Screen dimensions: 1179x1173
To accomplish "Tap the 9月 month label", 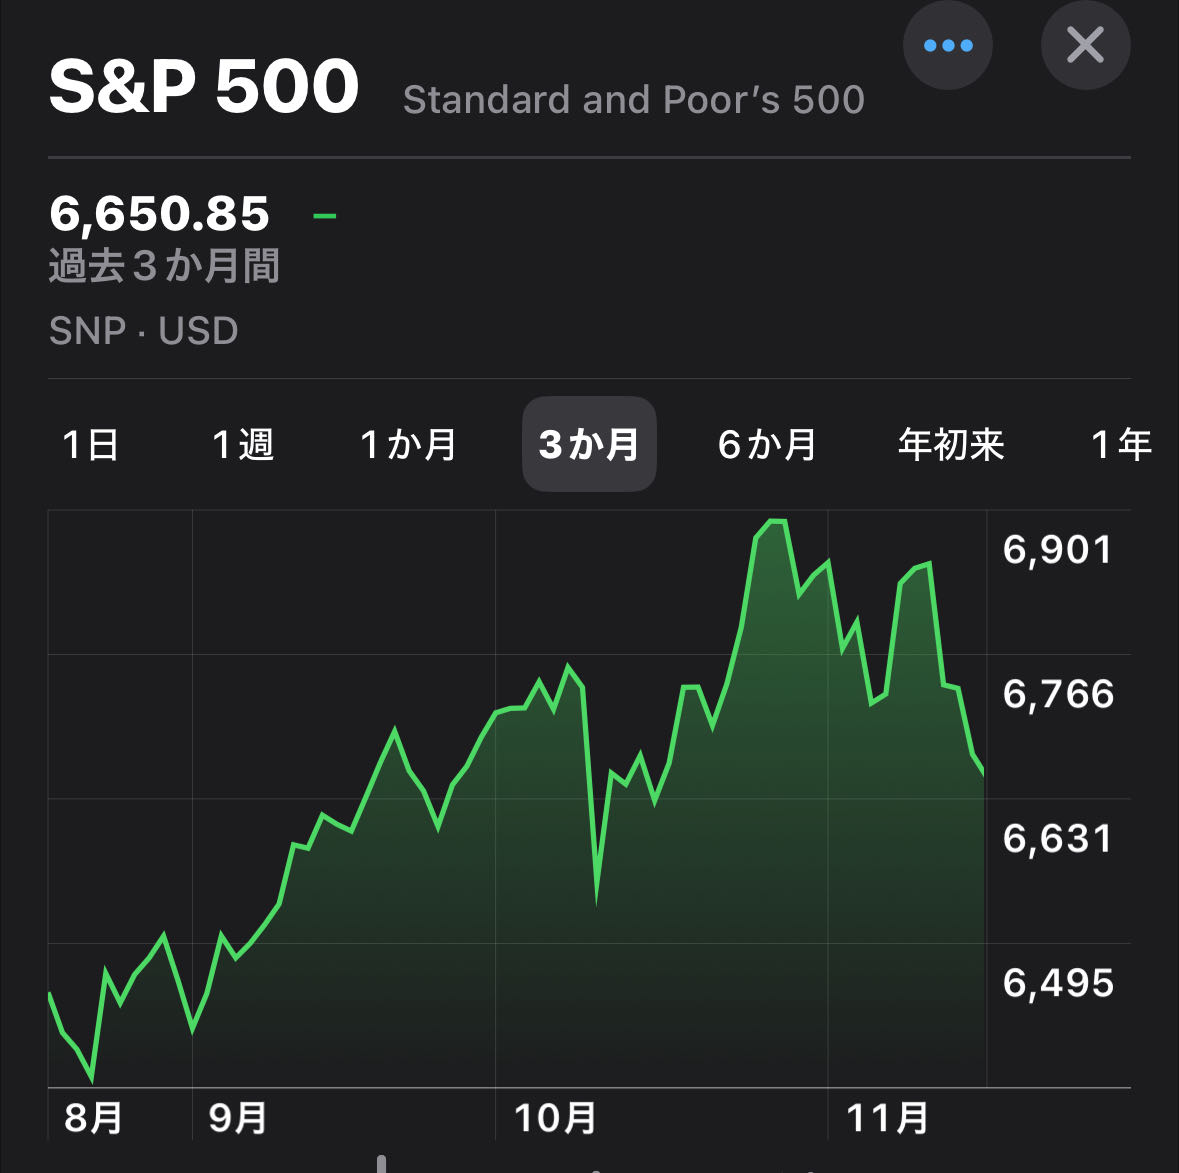I will click(238, 1117).
